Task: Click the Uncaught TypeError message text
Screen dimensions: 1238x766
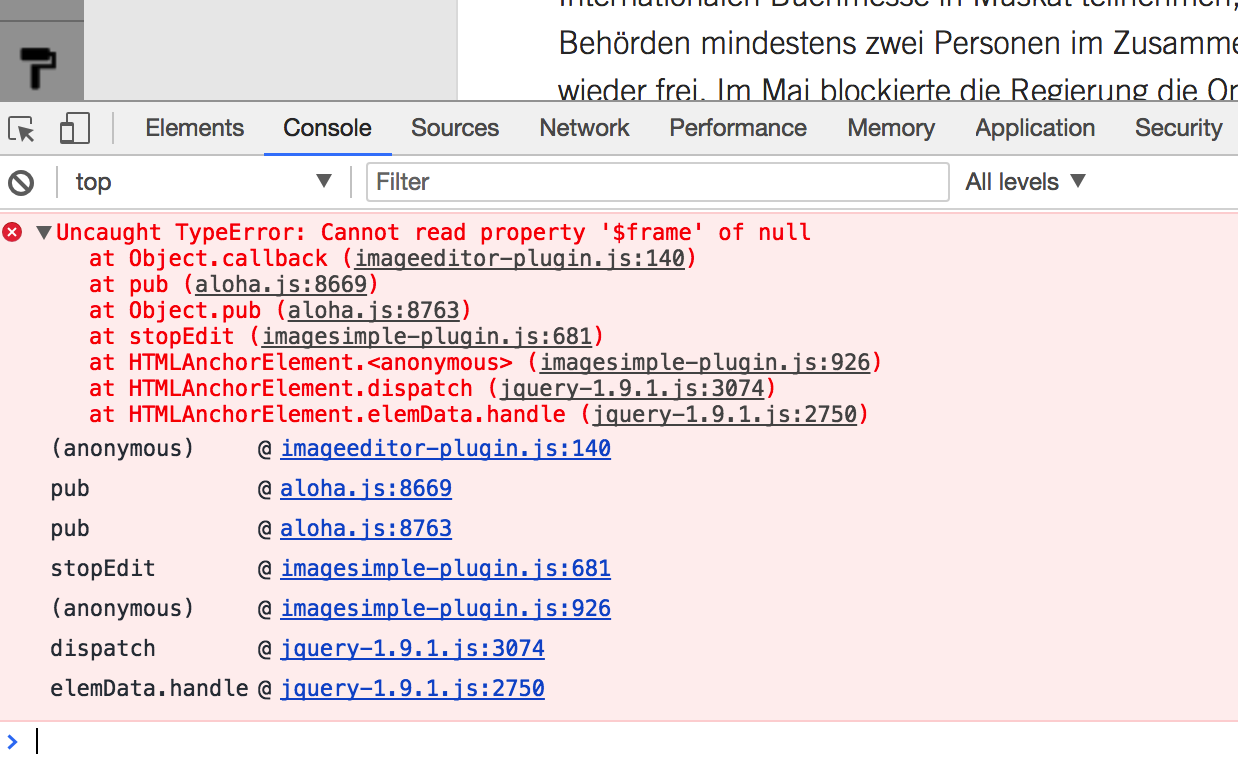Action: pyautogui.click(x=433, y=233)
